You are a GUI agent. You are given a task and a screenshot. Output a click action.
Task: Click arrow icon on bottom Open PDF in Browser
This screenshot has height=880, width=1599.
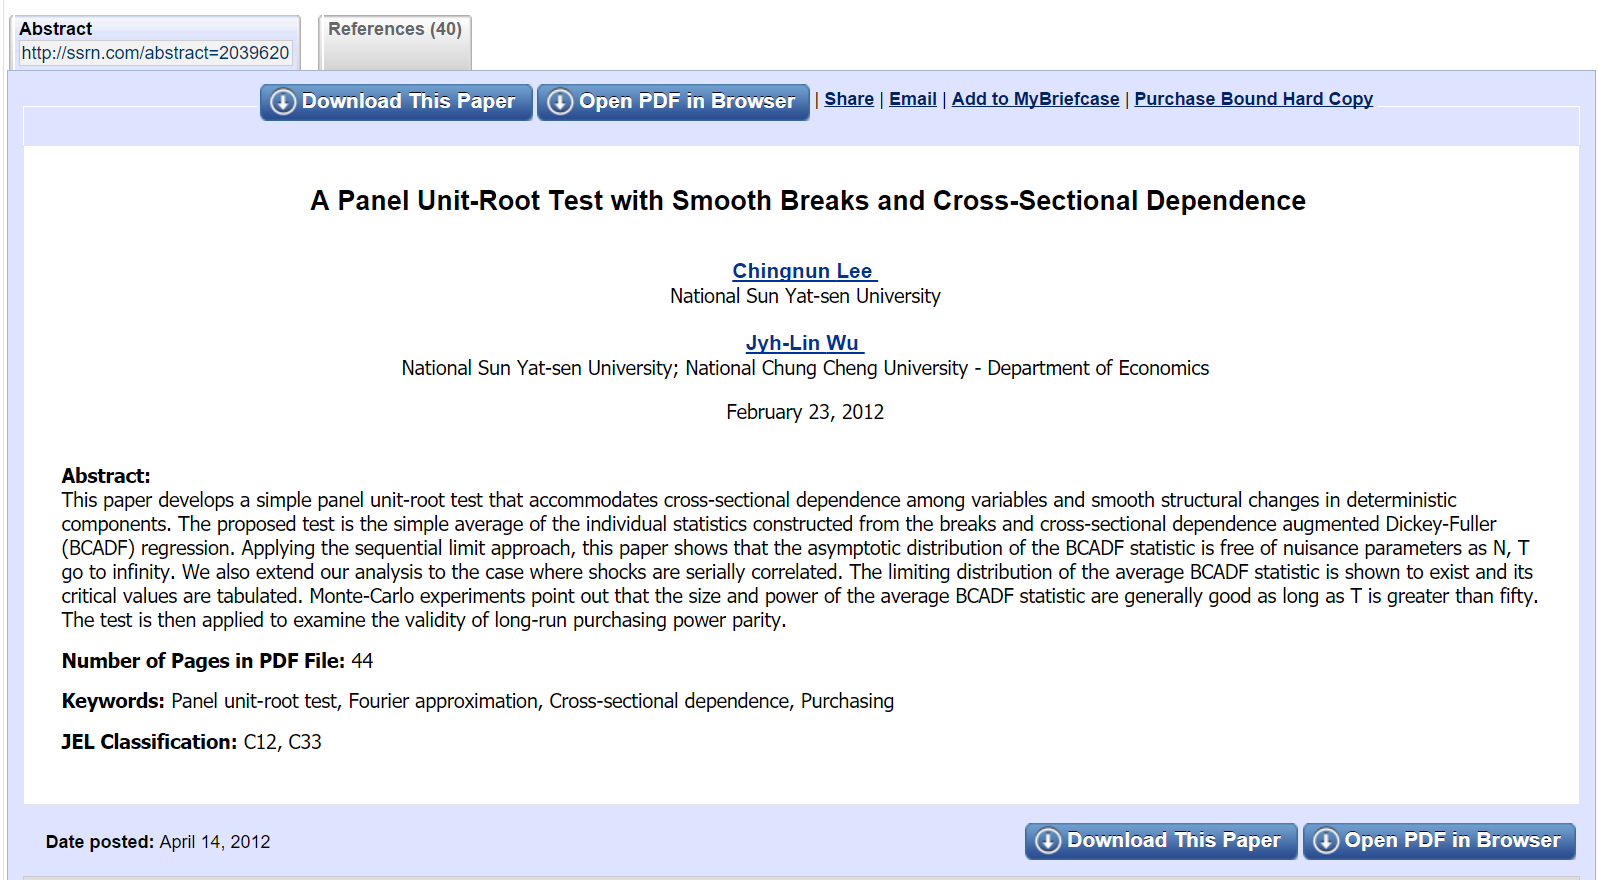tap(1326, 841)
